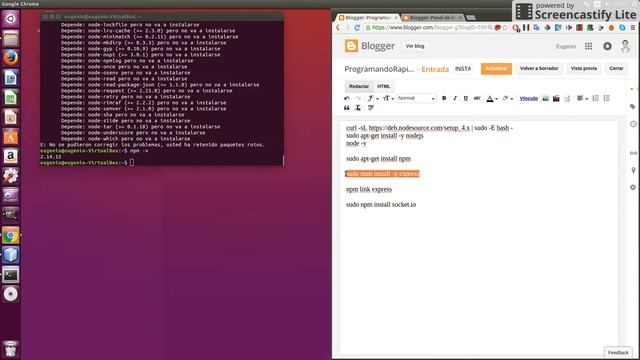
Task: Open the text alignment dropdown
Action: pyautogui.click(x=582, y=98)
